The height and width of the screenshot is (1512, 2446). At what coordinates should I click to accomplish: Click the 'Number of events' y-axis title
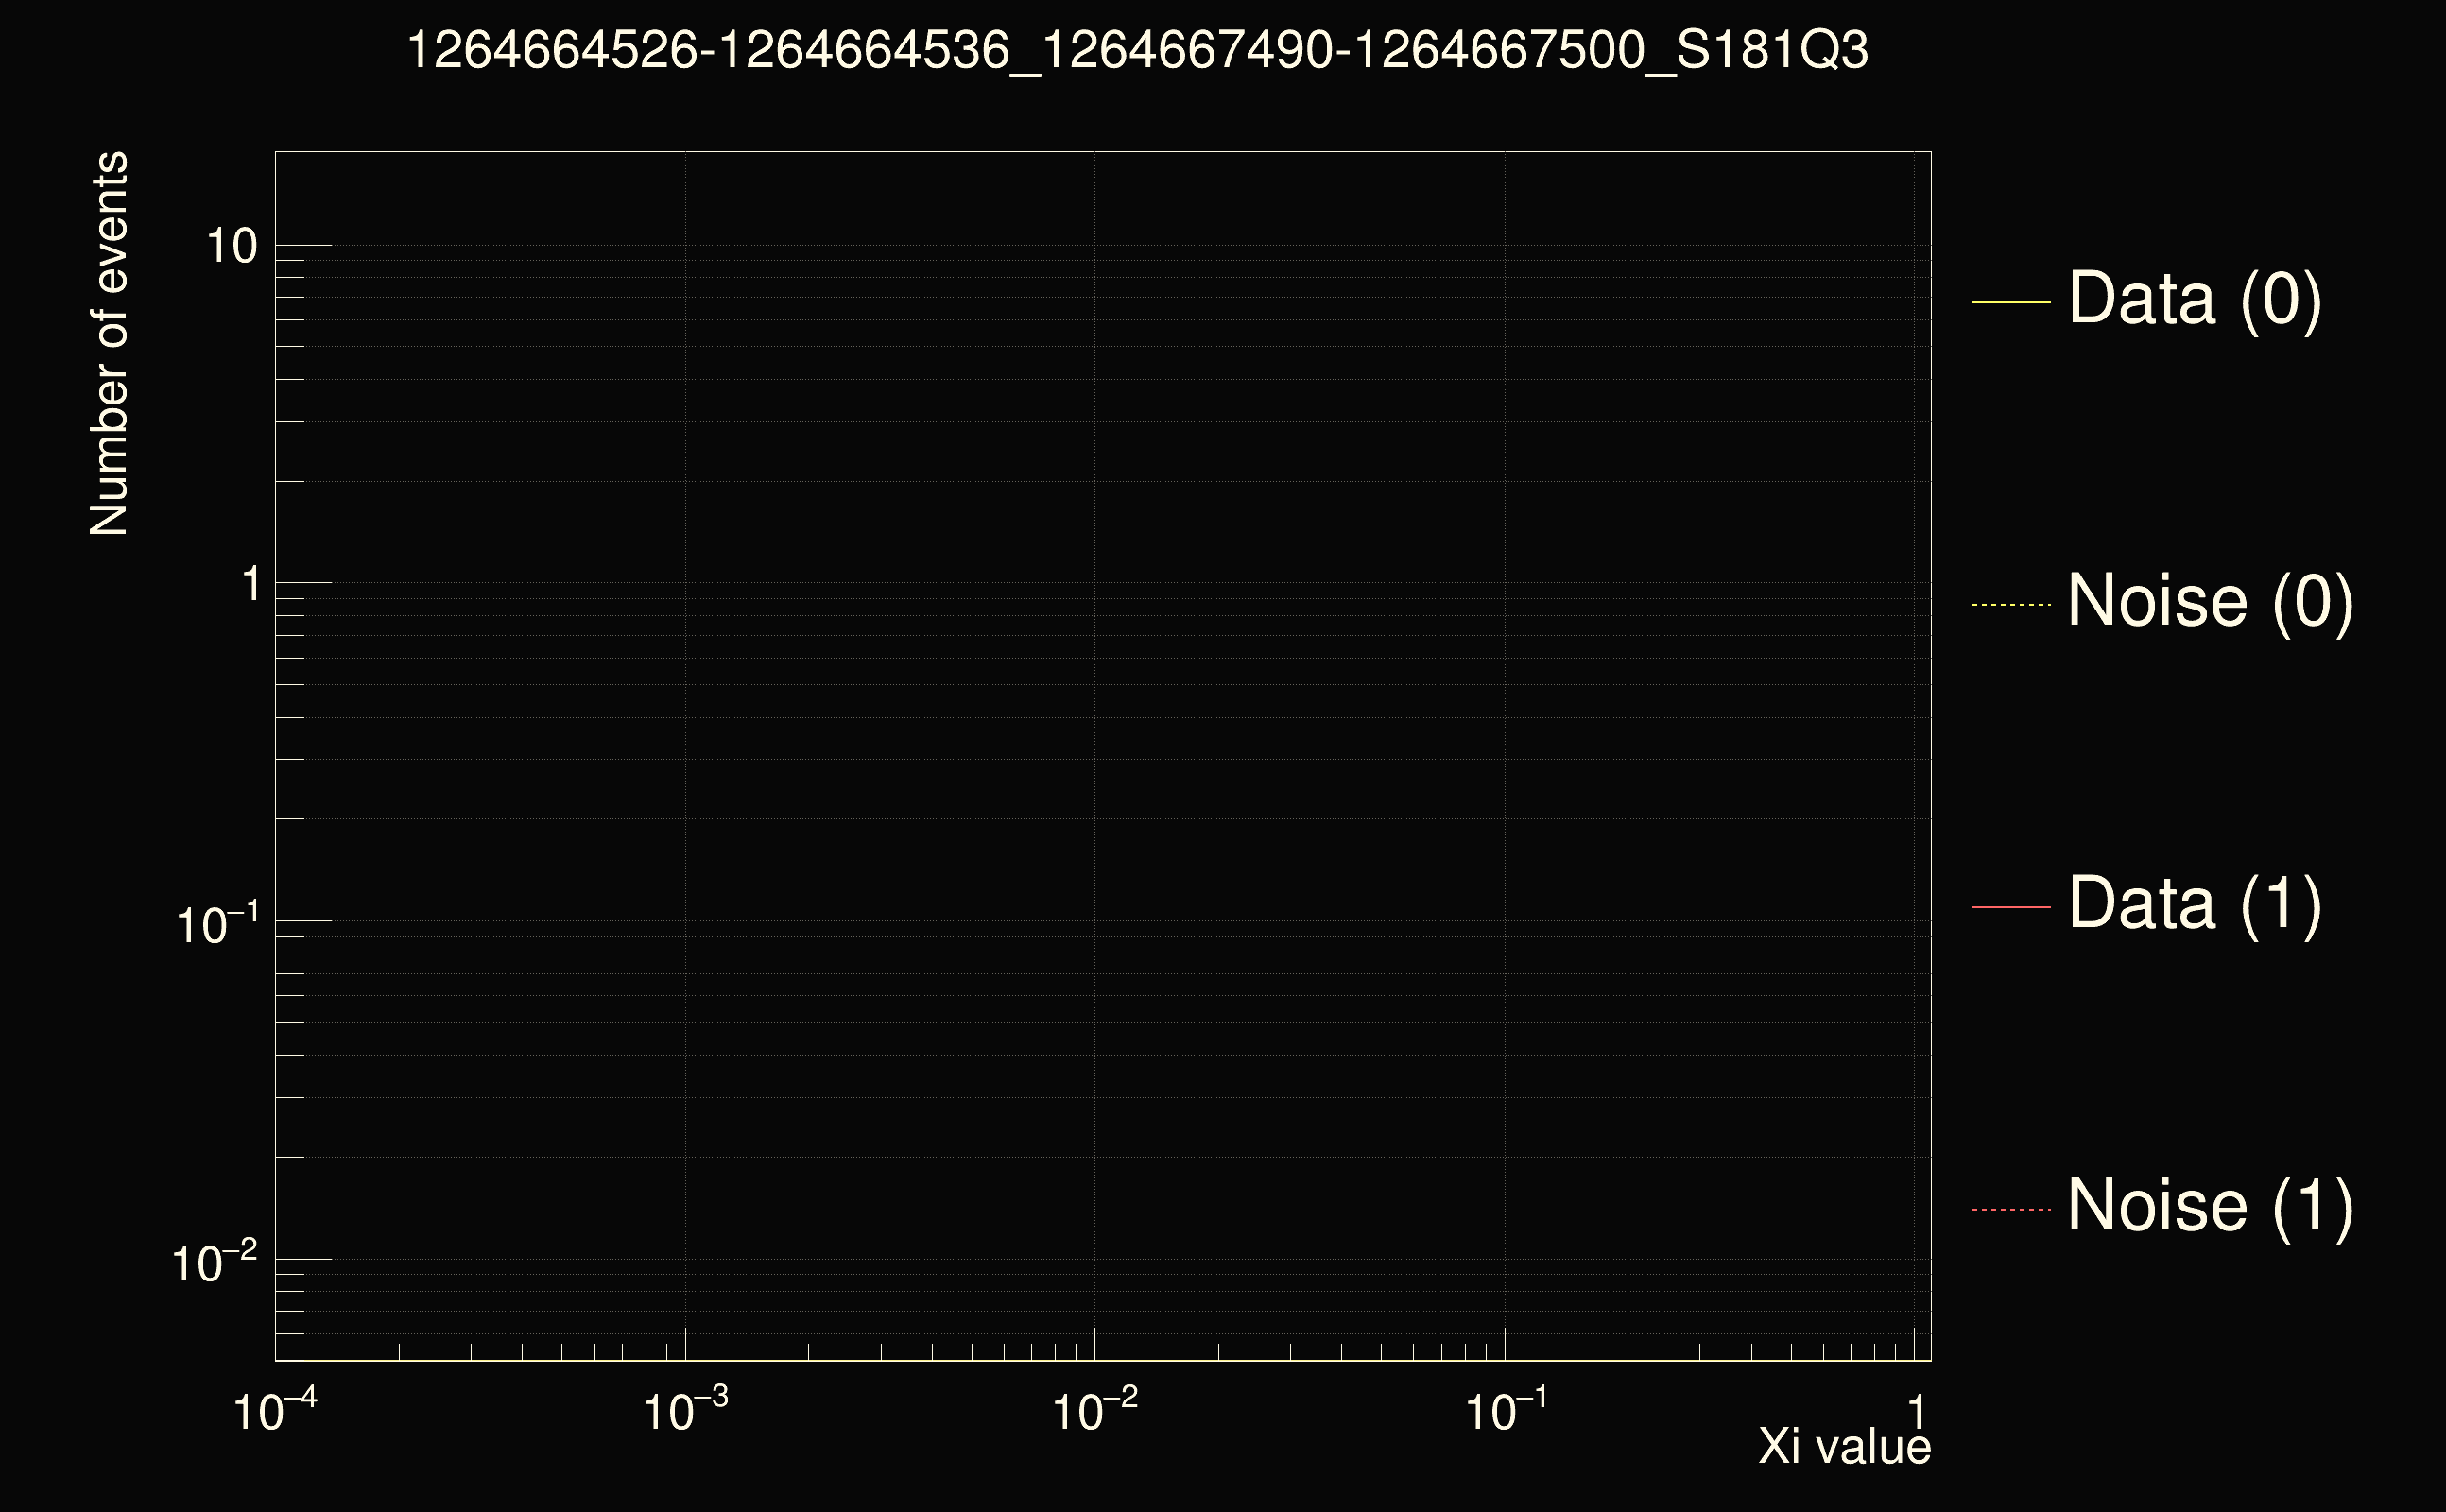pos(109,344)
